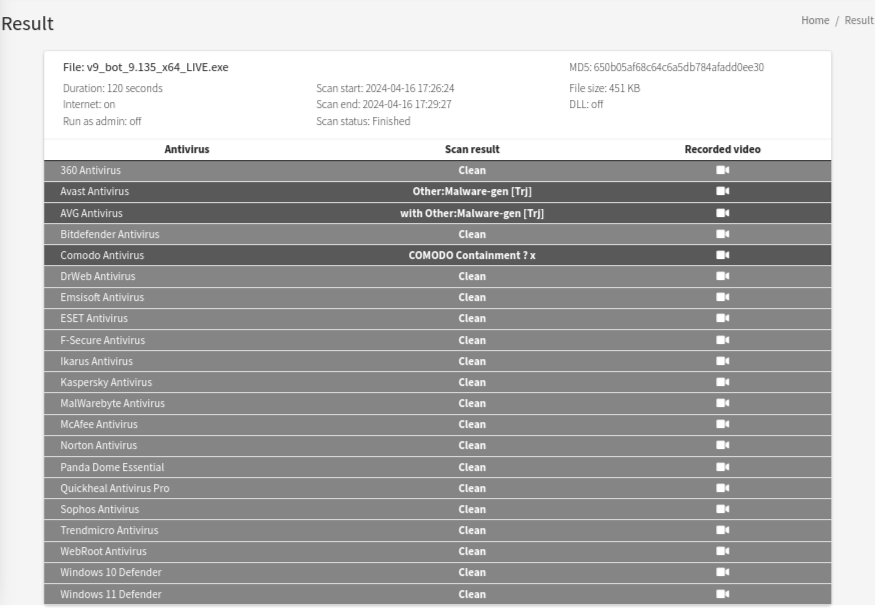Play MalWarebyte Antivirus recorded video
The width and height of the screenshot is (875, 608).
point(723,403)
